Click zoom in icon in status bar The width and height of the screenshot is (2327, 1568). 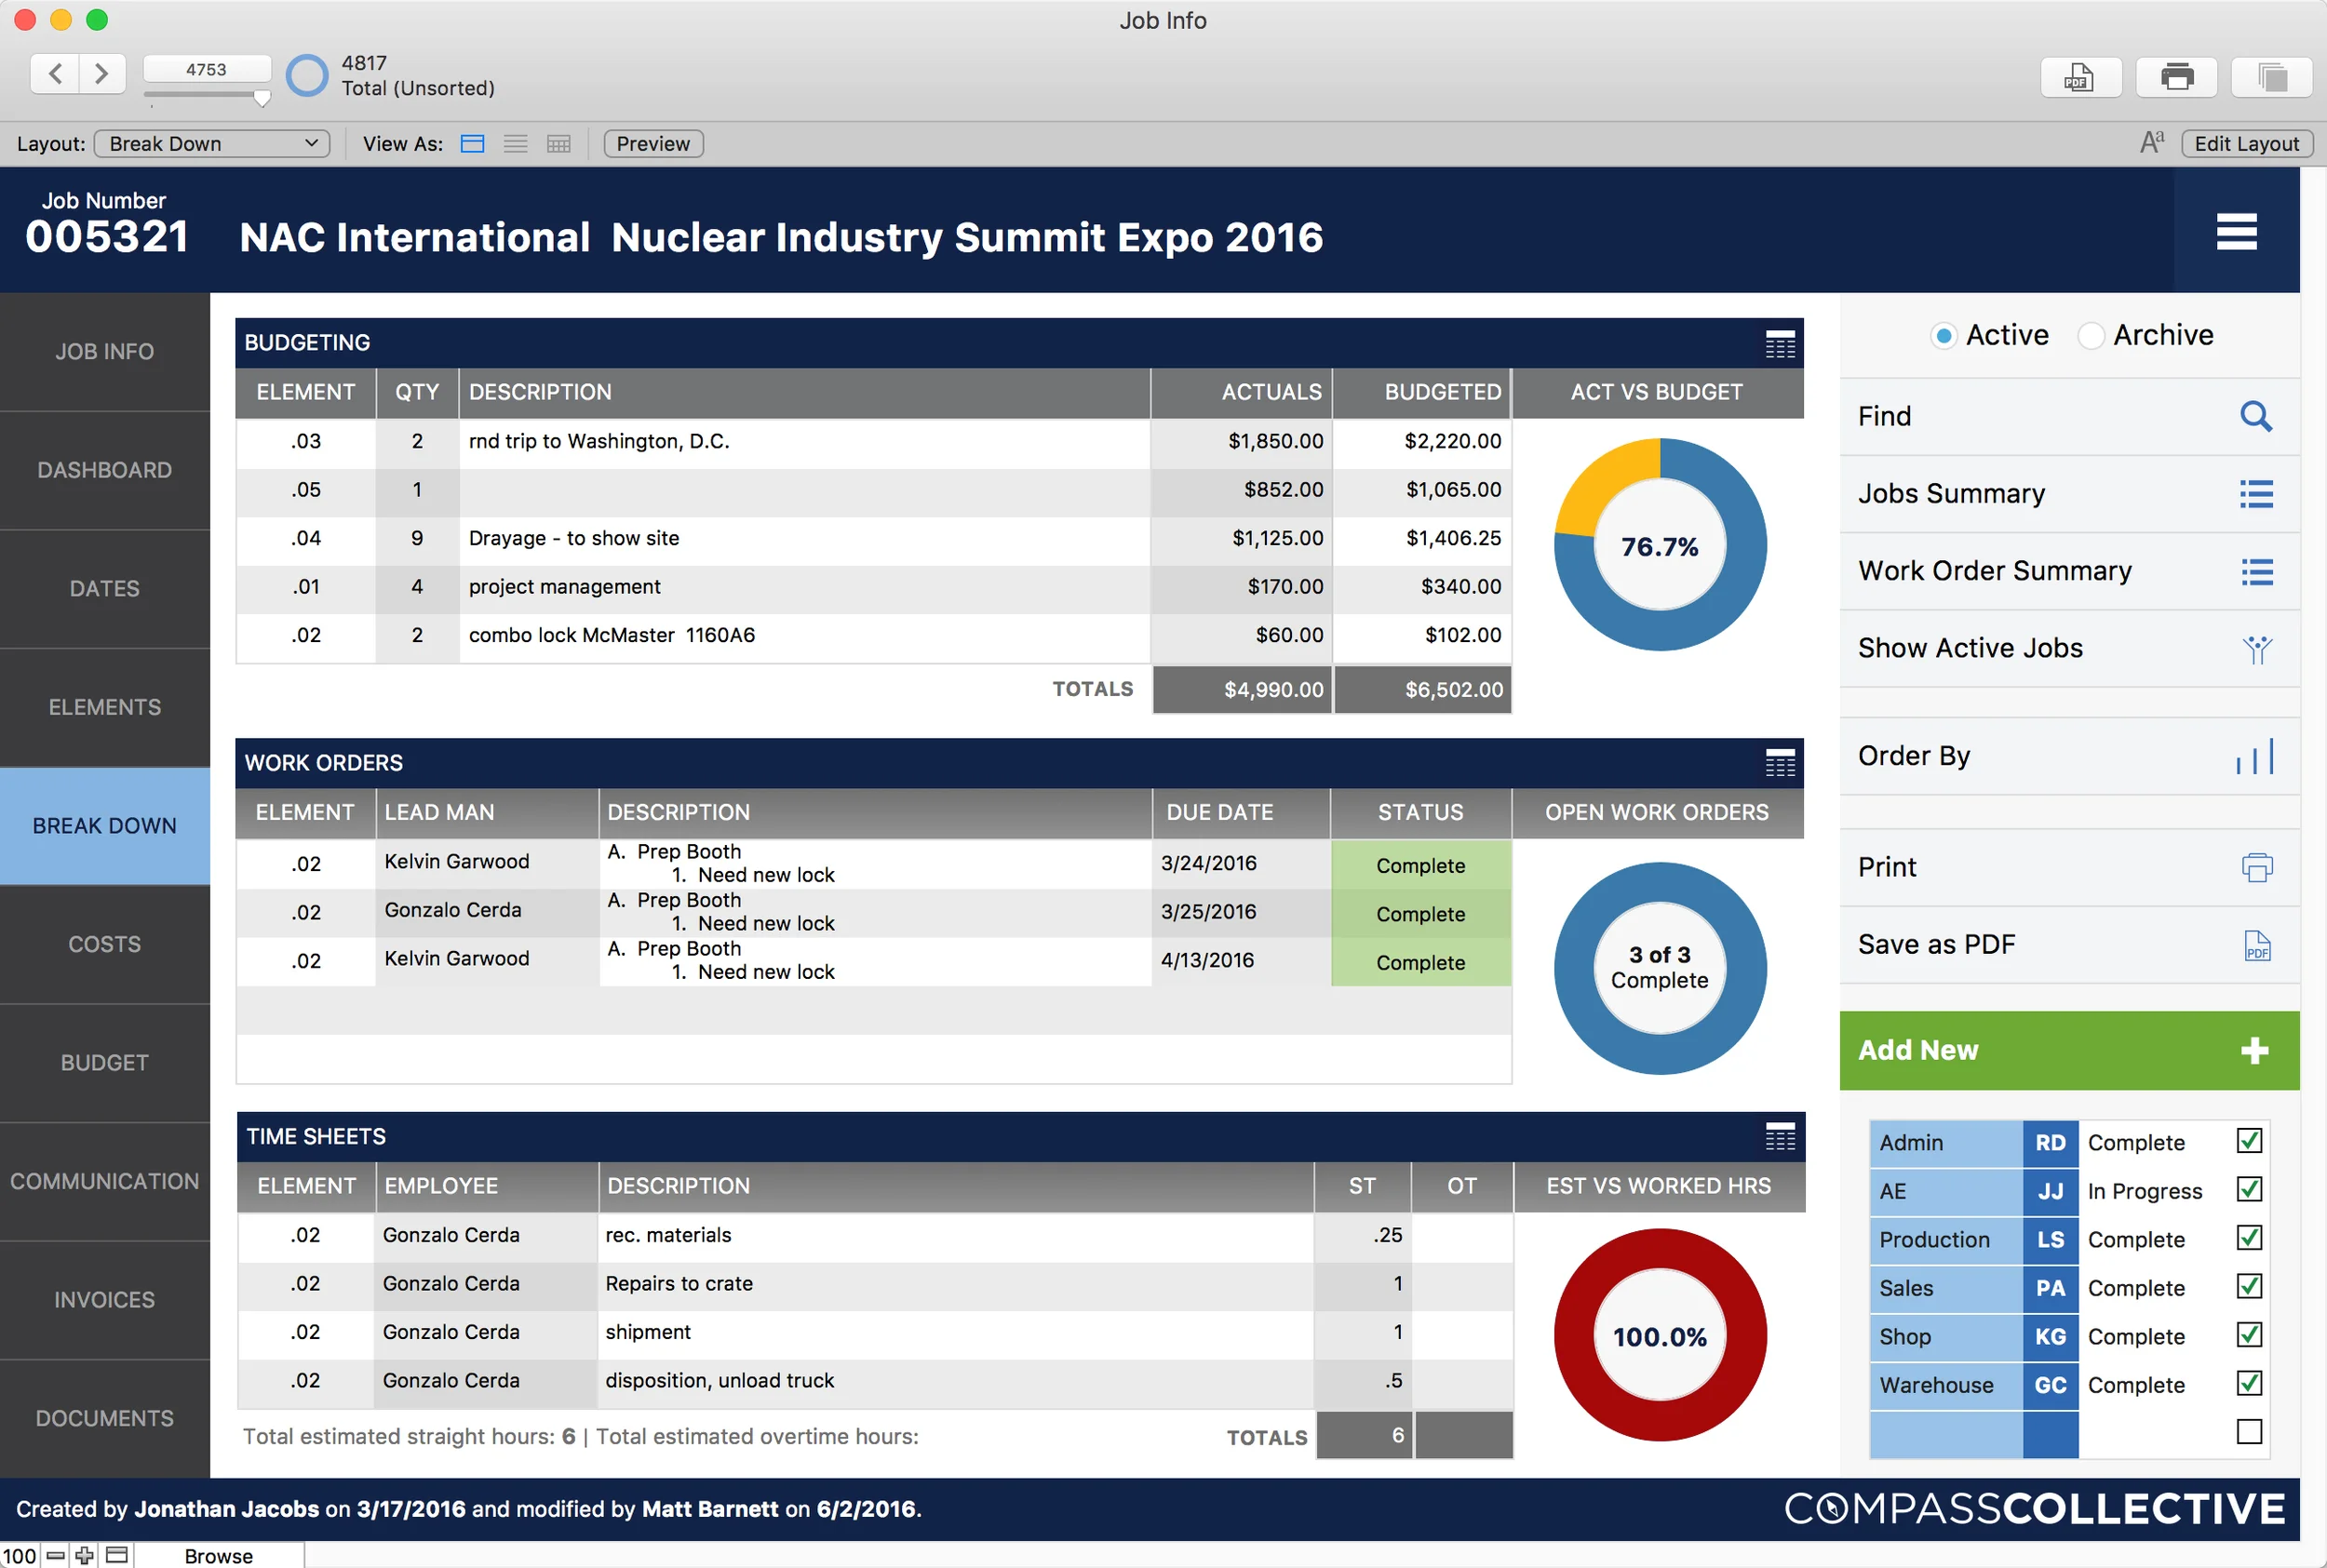tap(84, 1555)
